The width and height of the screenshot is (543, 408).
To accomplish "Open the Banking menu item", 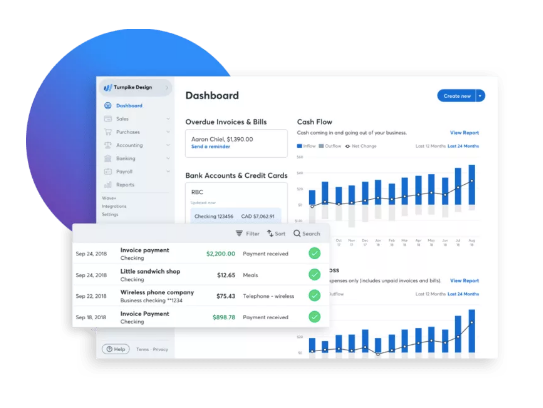I will click(125, 158).
